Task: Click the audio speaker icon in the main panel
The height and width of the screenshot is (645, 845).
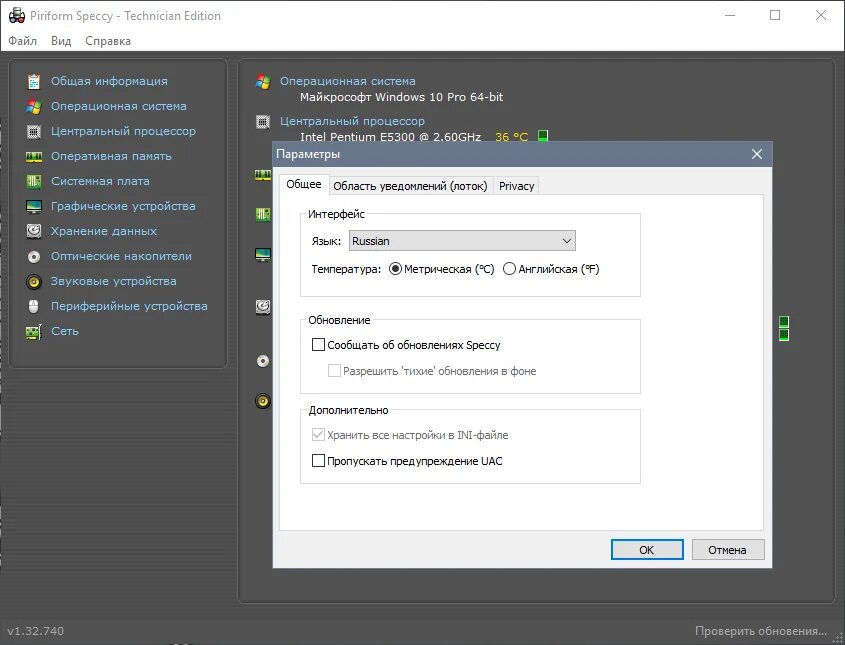Action: (x=262, y=400)
